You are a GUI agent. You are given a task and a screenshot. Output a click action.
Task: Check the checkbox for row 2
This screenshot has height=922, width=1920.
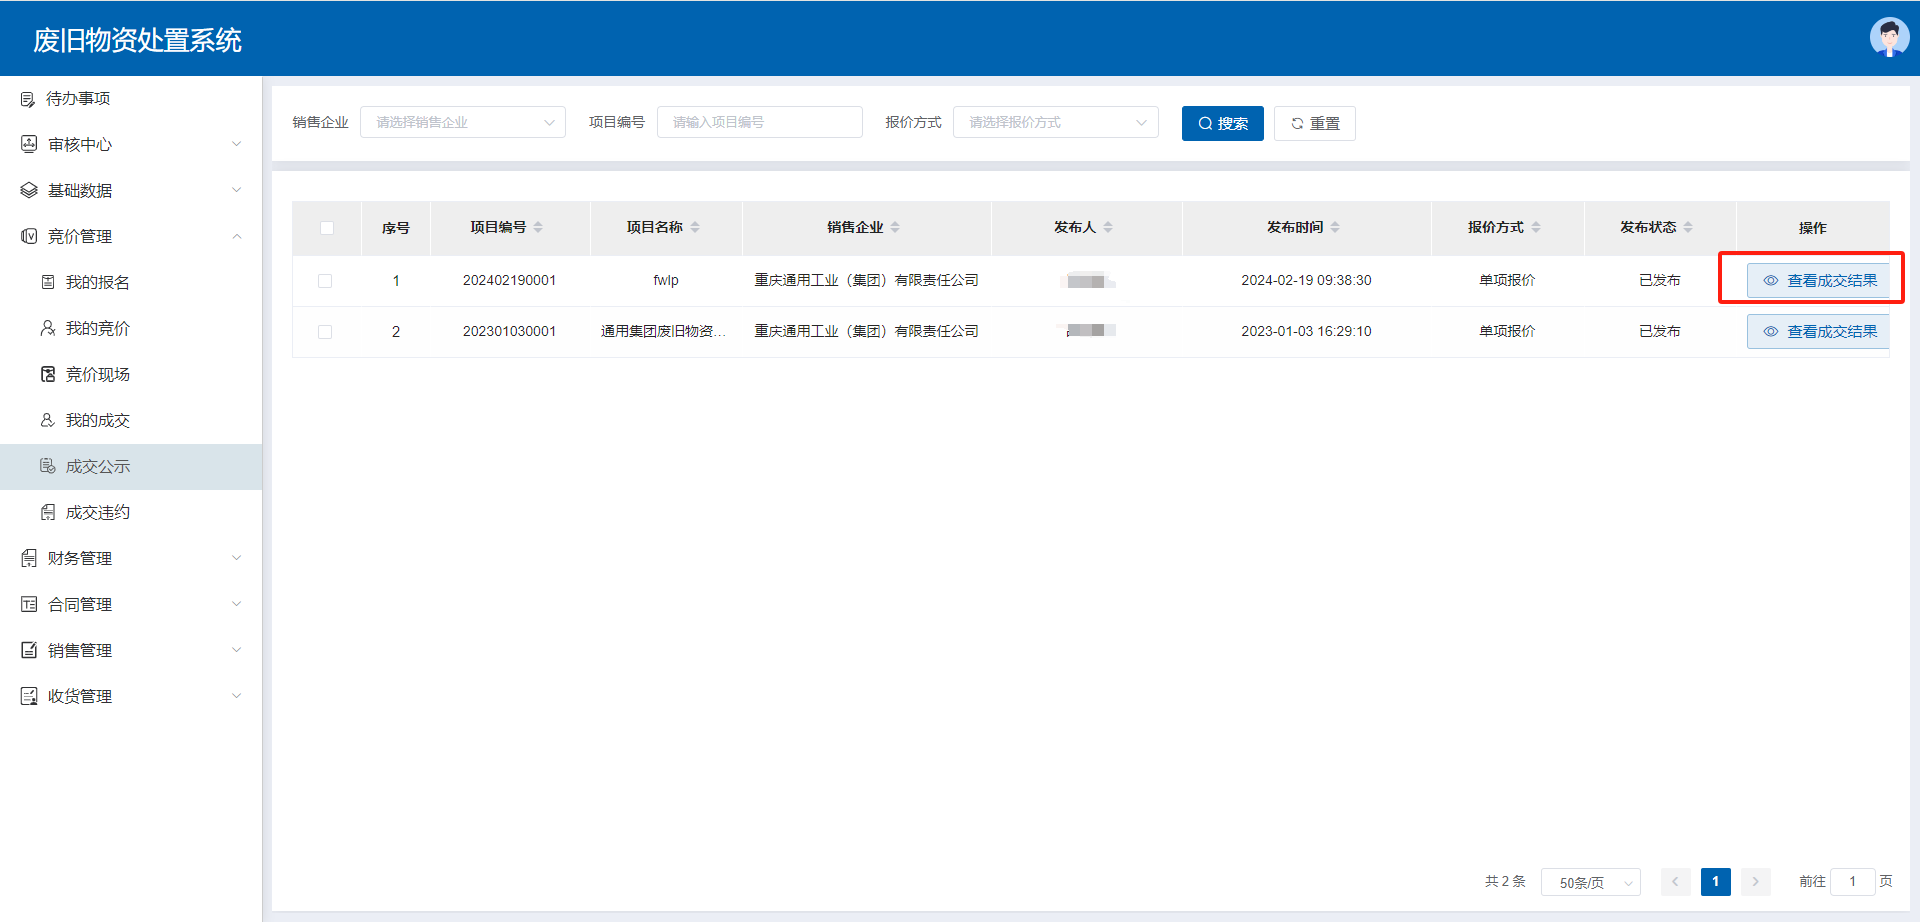(x=325, y=332)
